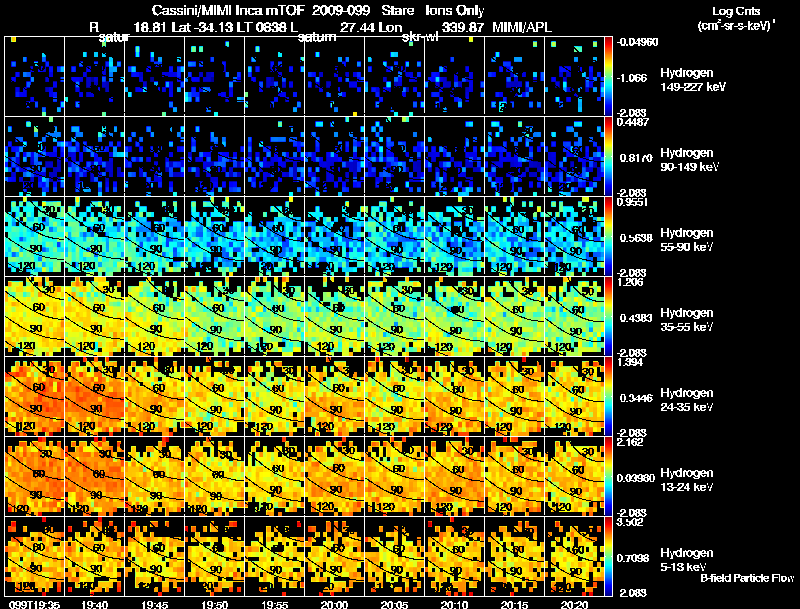Click the 20:05 time axis label

394,604
